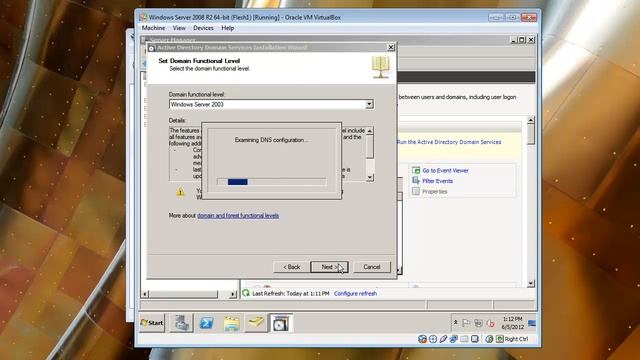Image resolution: width=640 pixels, height=360 pixels.
Task: Click the Filter Events link
Action: (437, 181)
